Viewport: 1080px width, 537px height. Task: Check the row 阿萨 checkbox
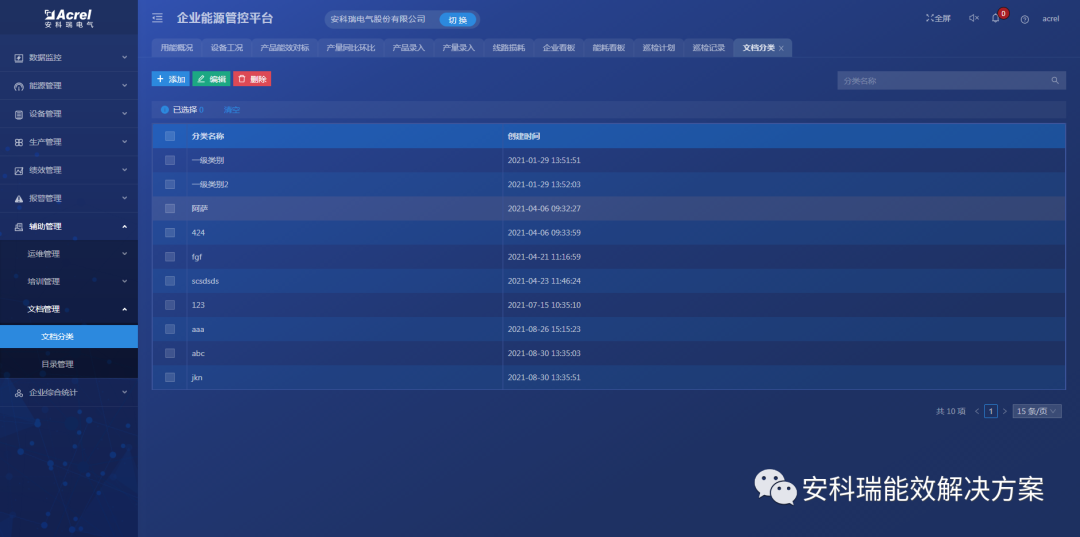click(169, 209)
